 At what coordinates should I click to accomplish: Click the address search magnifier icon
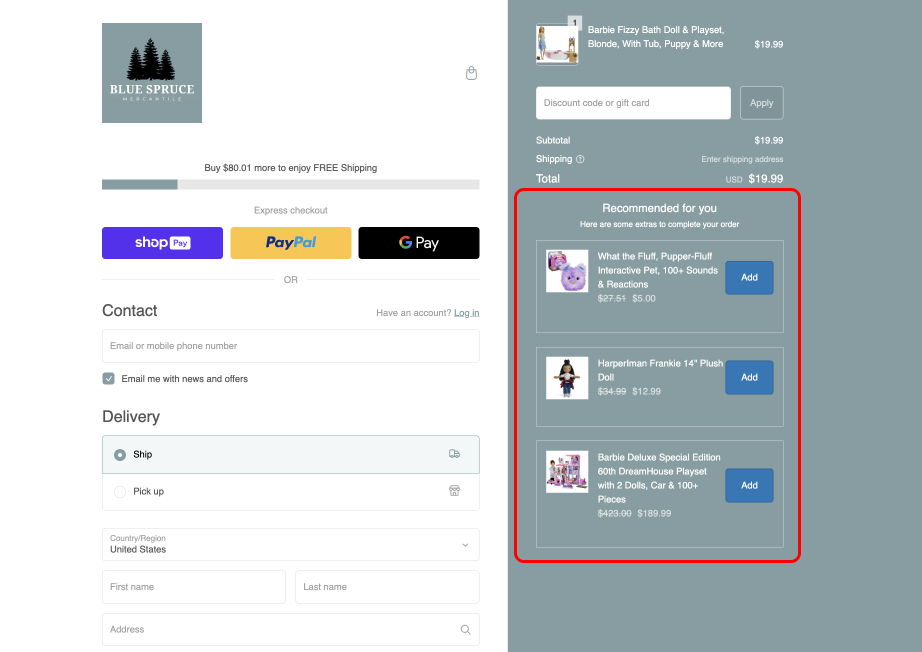coord(465,630)
